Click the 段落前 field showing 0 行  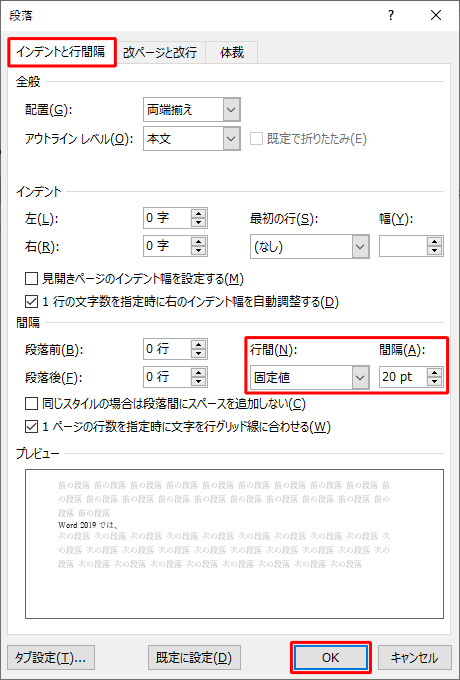point(167,349)
